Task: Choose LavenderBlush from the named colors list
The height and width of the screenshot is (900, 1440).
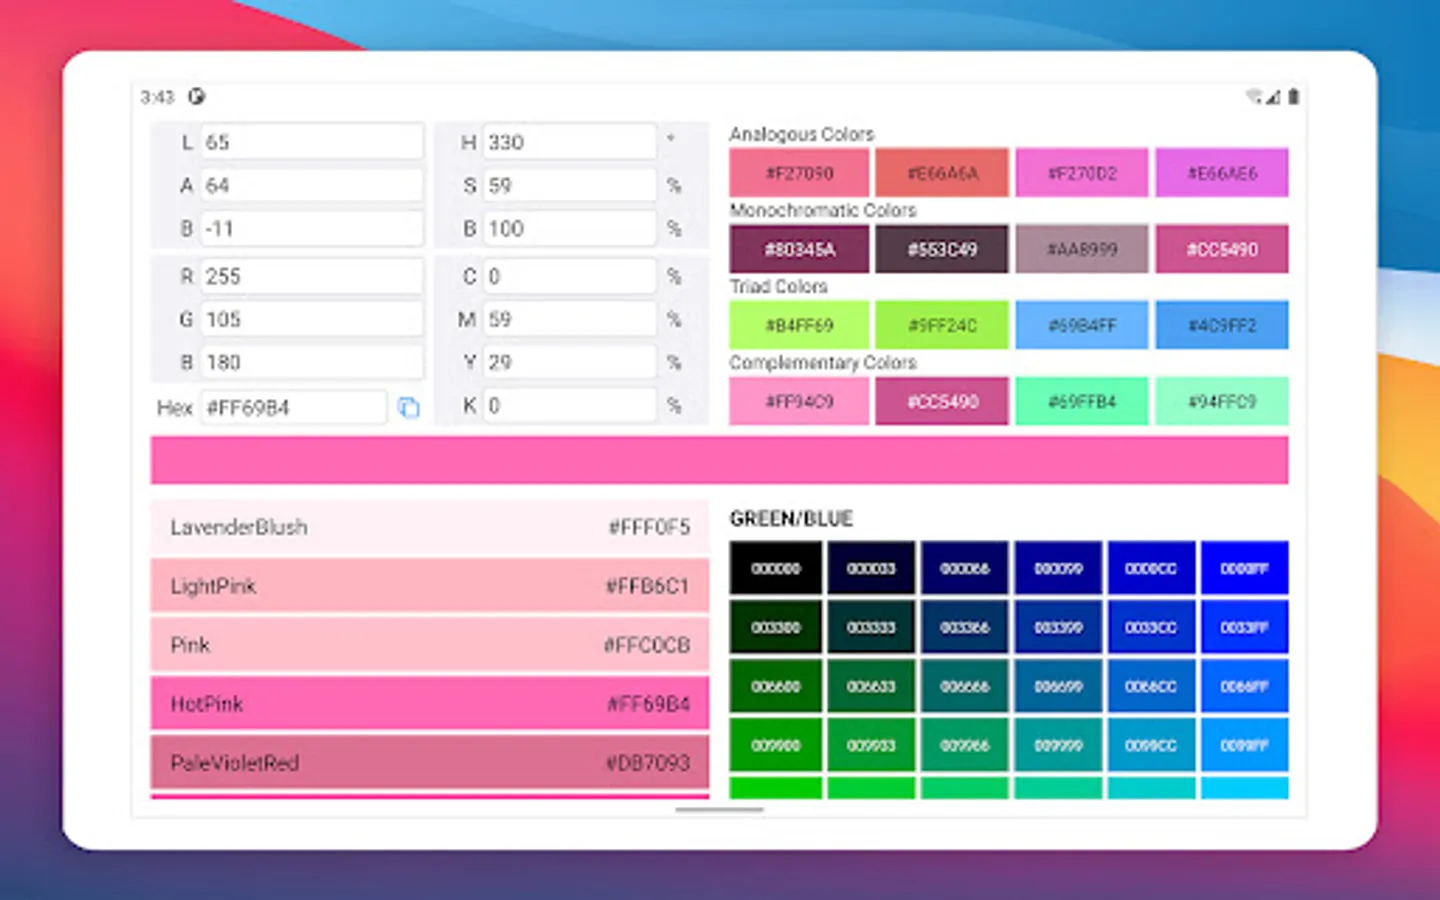Action: pos(430,527)
